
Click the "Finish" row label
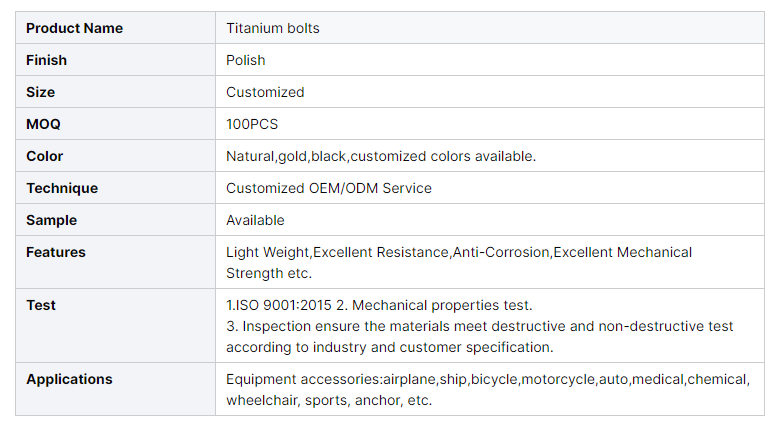[x=47, y=60]
